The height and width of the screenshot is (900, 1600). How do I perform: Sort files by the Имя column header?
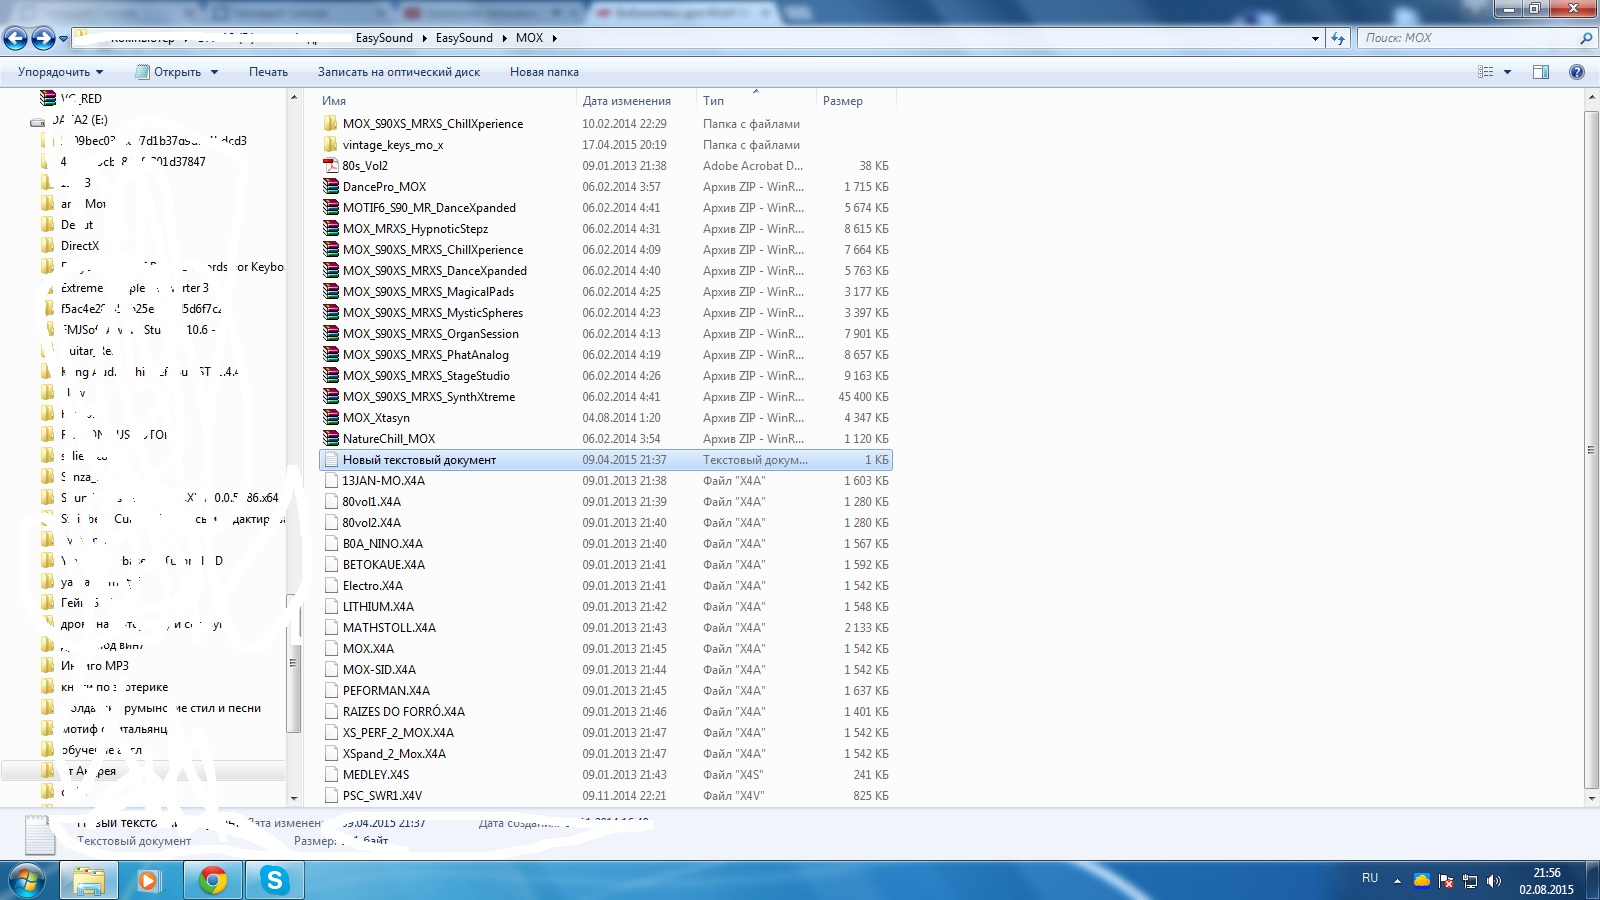pos(446,101)
